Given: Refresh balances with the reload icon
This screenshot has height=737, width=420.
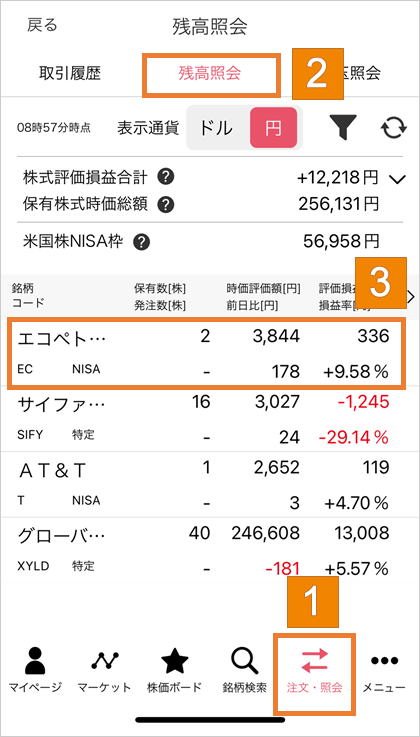Looking at the screenshot, I should [x=393, y=128].
